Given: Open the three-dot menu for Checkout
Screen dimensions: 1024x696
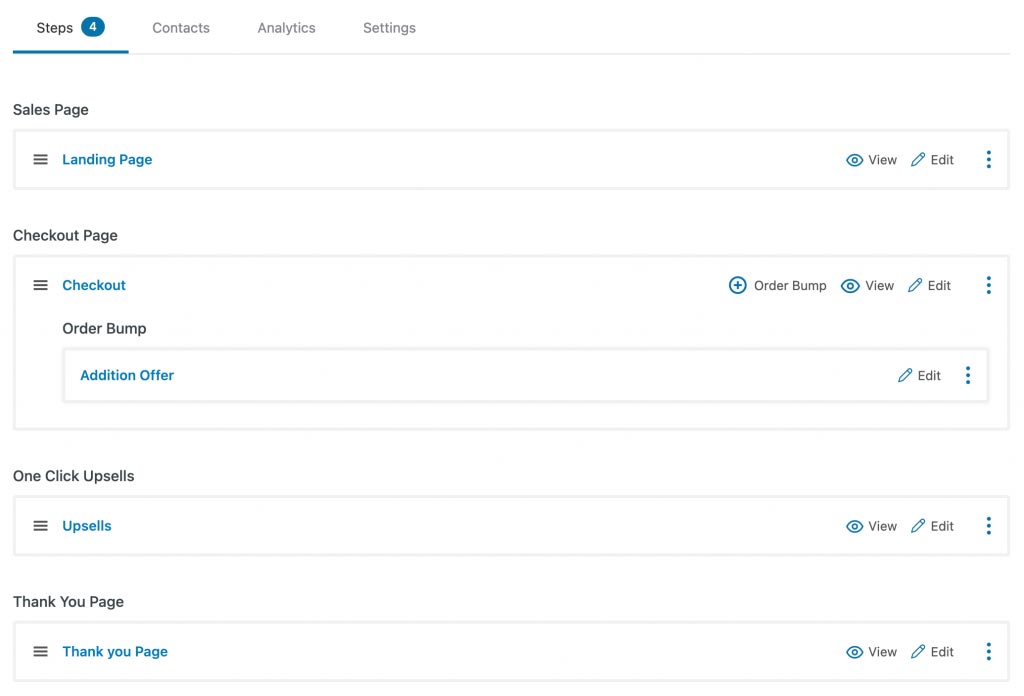Looking at the screenshot, I should (989, 285).
